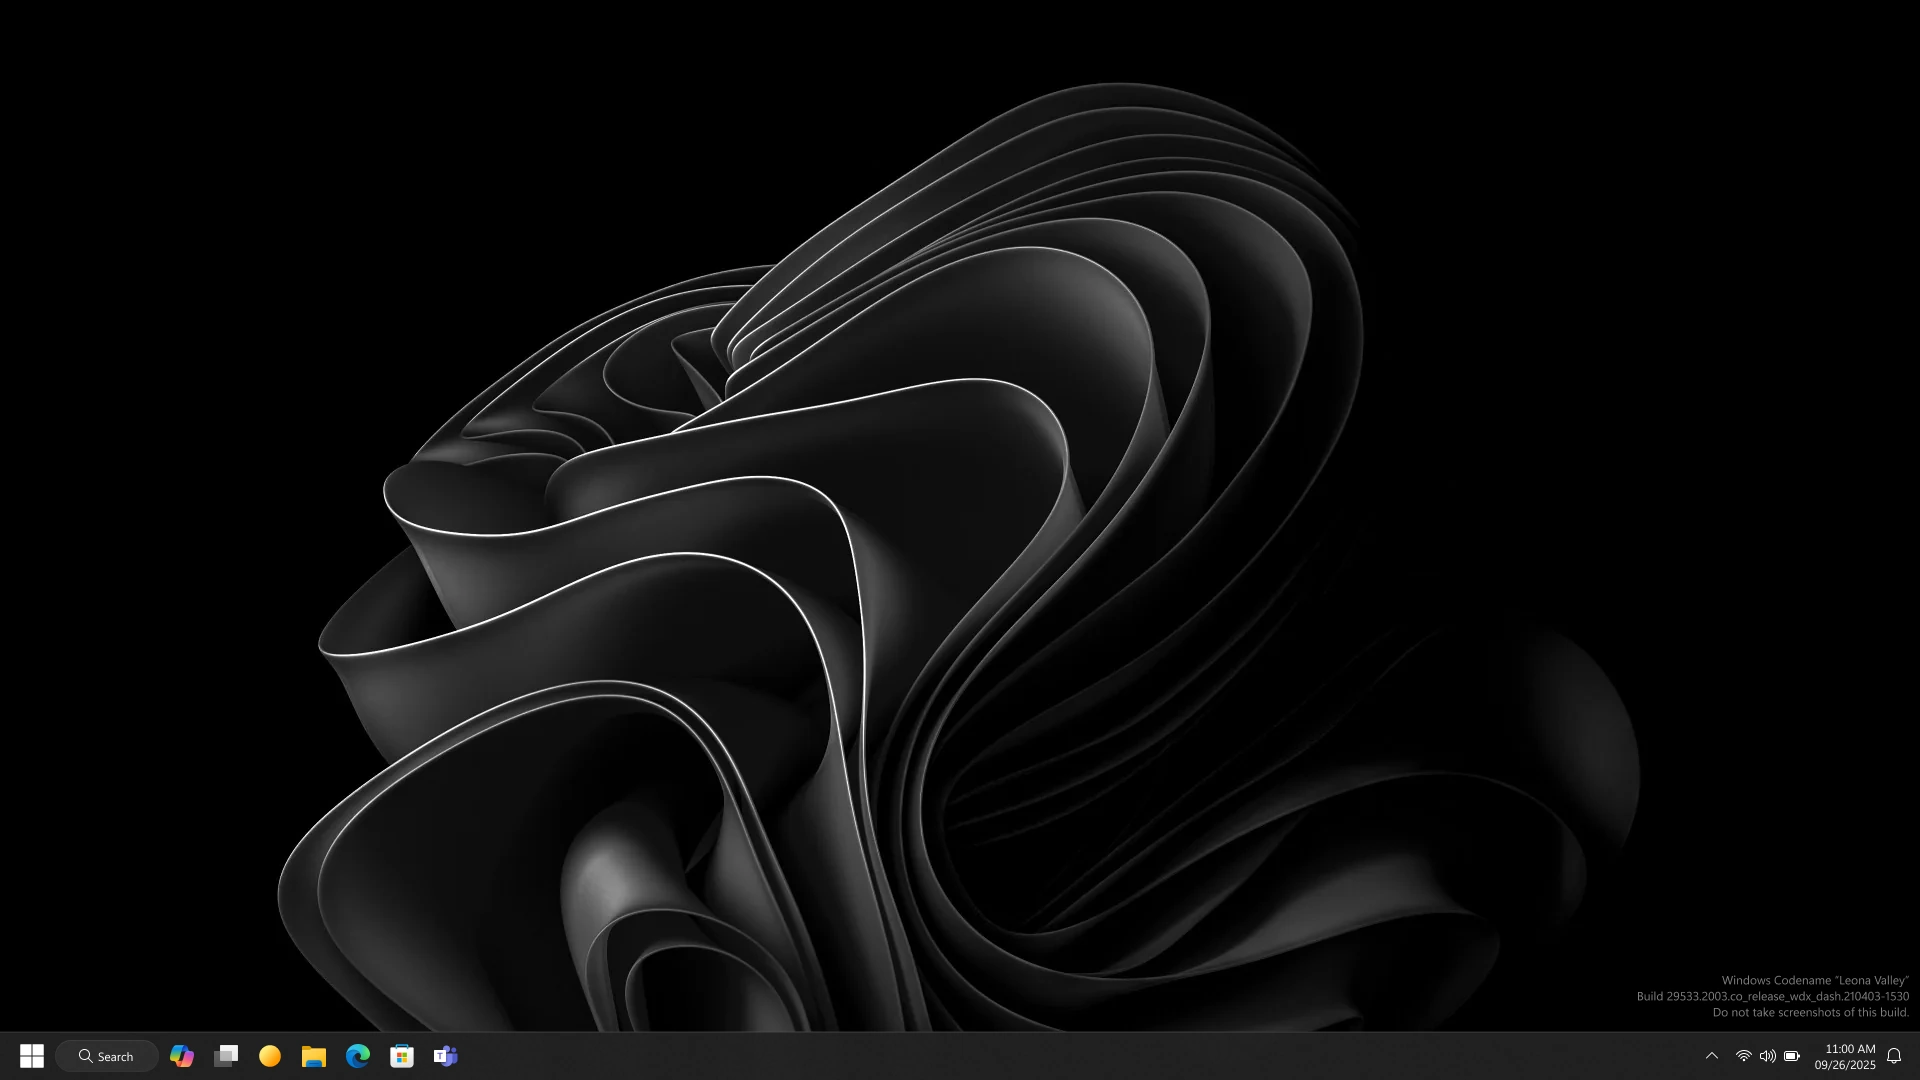Click the empty middle area of the taskbar

click(x=1000, y=1056)
